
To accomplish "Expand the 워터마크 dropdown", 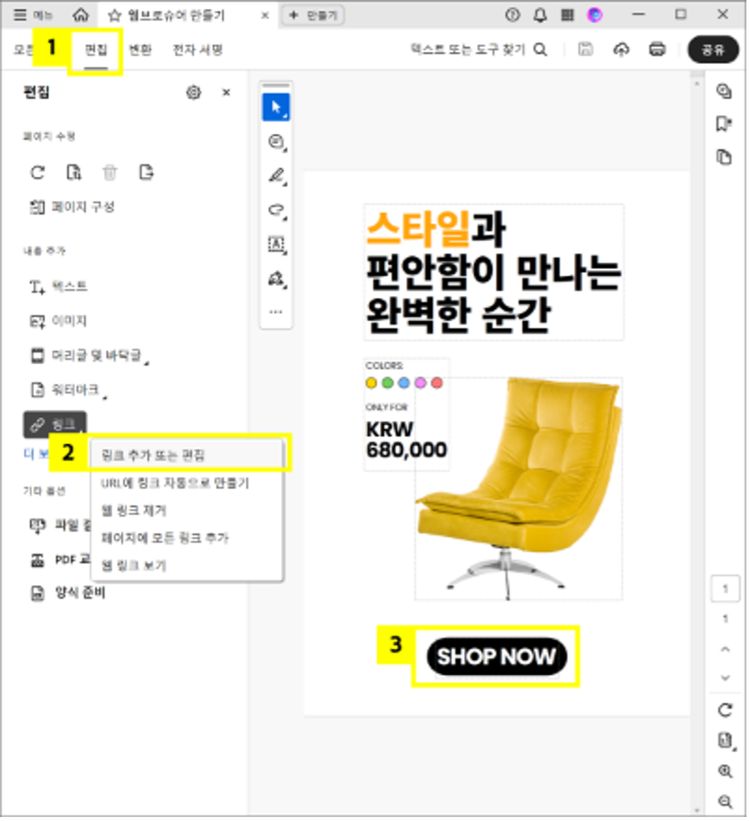I will tap(68, 390).
